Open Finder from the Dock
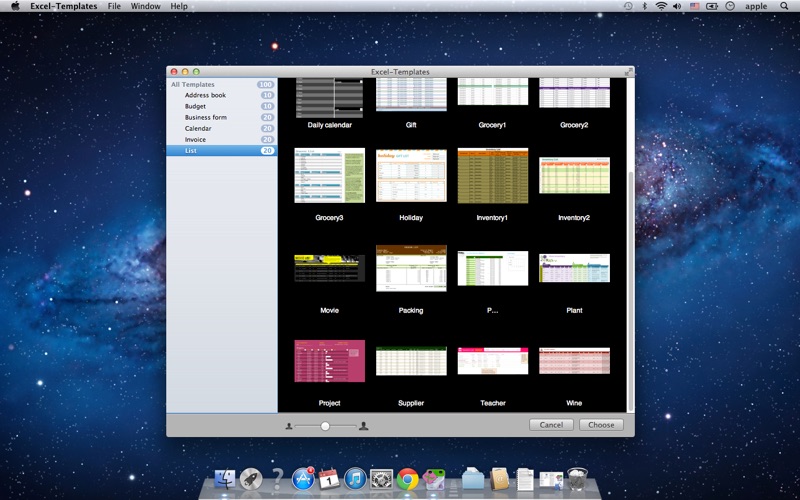Image resolution: width=800 pixels, height=500 pixels. pyautogui.click(x=224, y=479)
